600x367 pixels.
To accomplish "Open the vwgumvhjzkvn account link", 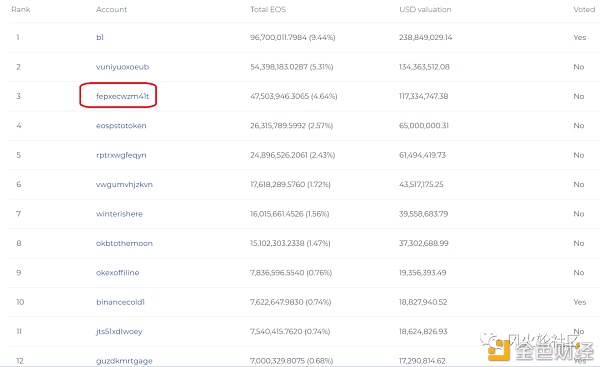I will point(124,184).
